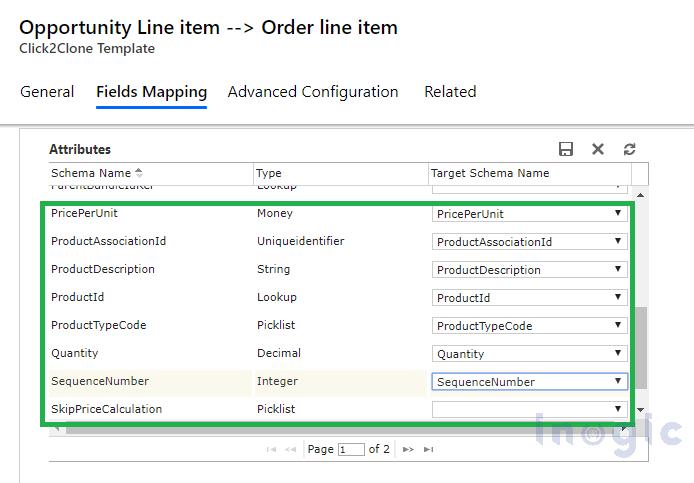Image resolution: width=694 pixels, height=483 pixels.
Task: Click the save icon above the grid
Action: [x=566, y=149]
